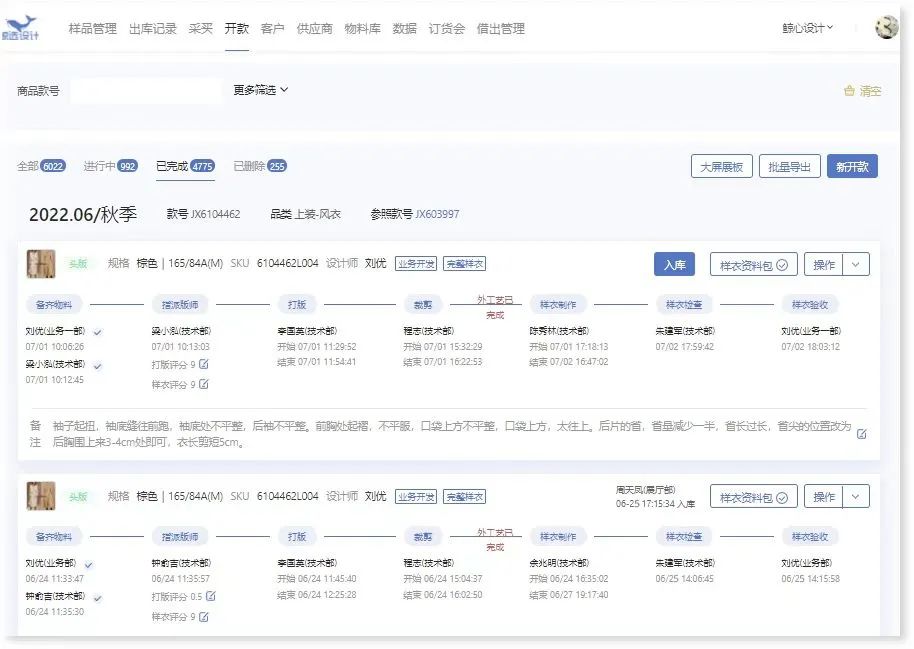The height and width of the screenshot is (649, 914).
Task: Open the 清空 clear filter icon
Action: [x=849, y=90]
